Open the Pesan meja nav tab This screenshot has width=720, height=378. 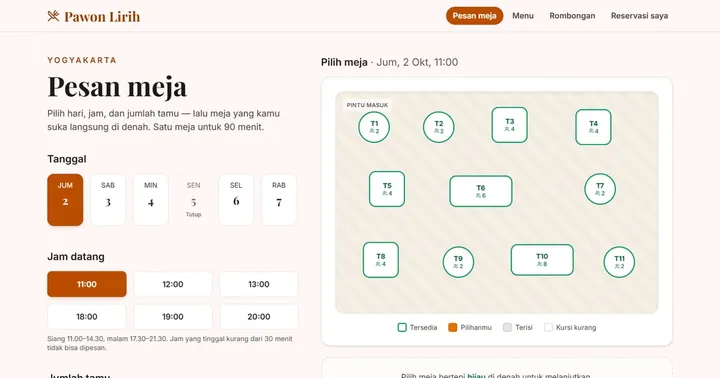point(474,16)
